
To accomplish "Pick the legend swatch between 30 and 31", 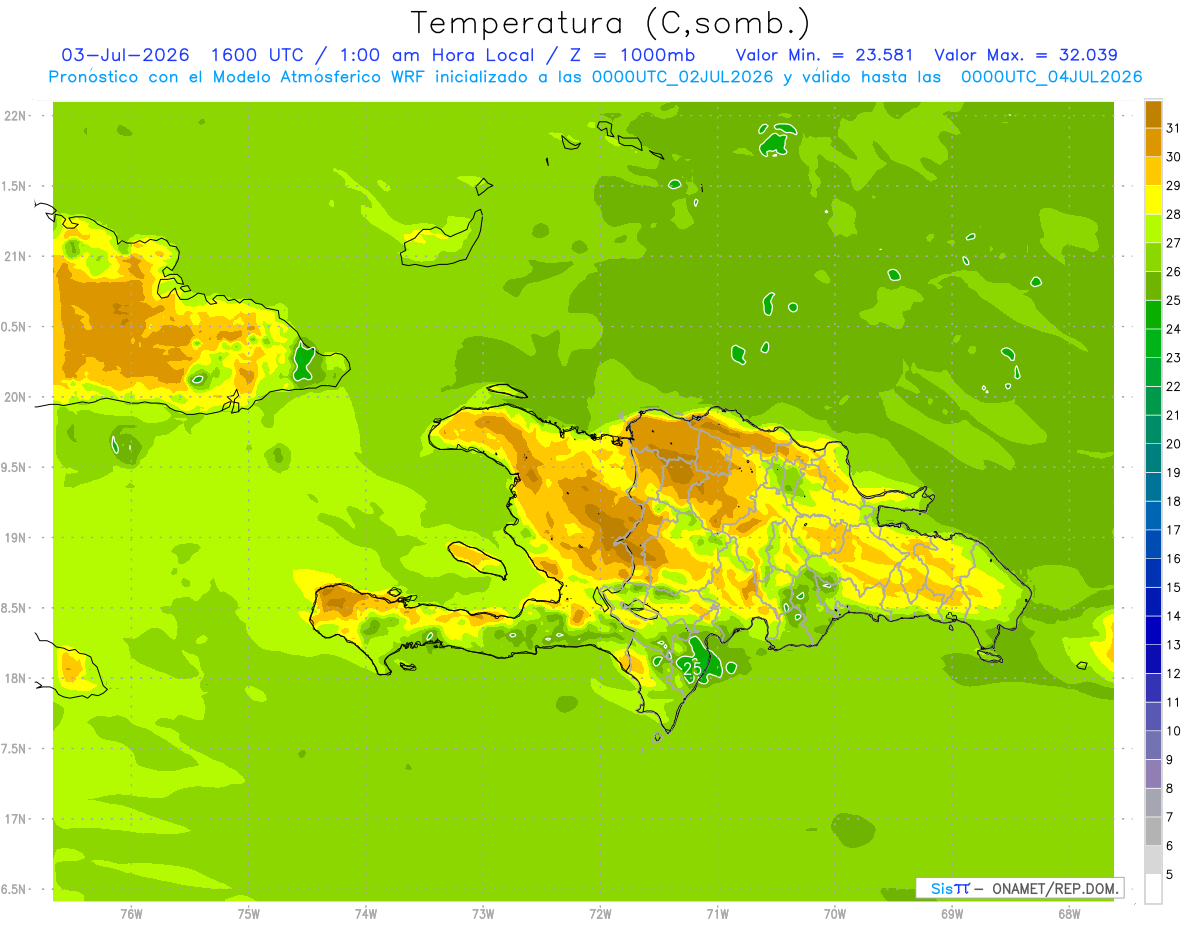I will click(1153, 142).
